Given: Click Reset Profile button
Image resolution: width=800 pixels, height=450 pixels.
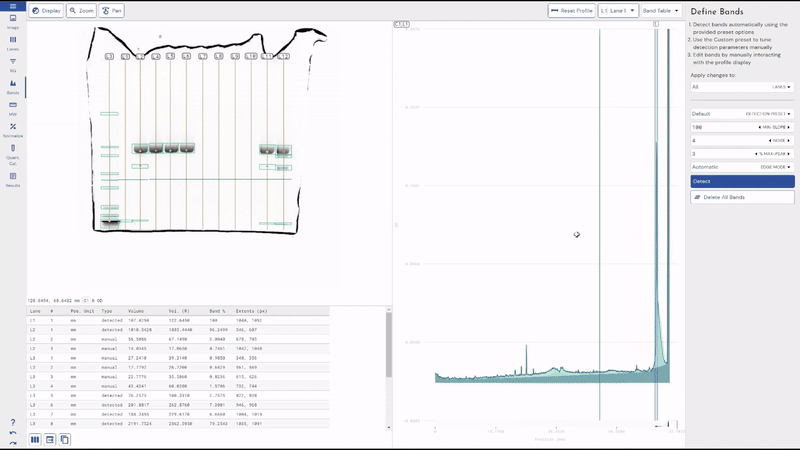Looking at the screenshot, I should 571,11.
